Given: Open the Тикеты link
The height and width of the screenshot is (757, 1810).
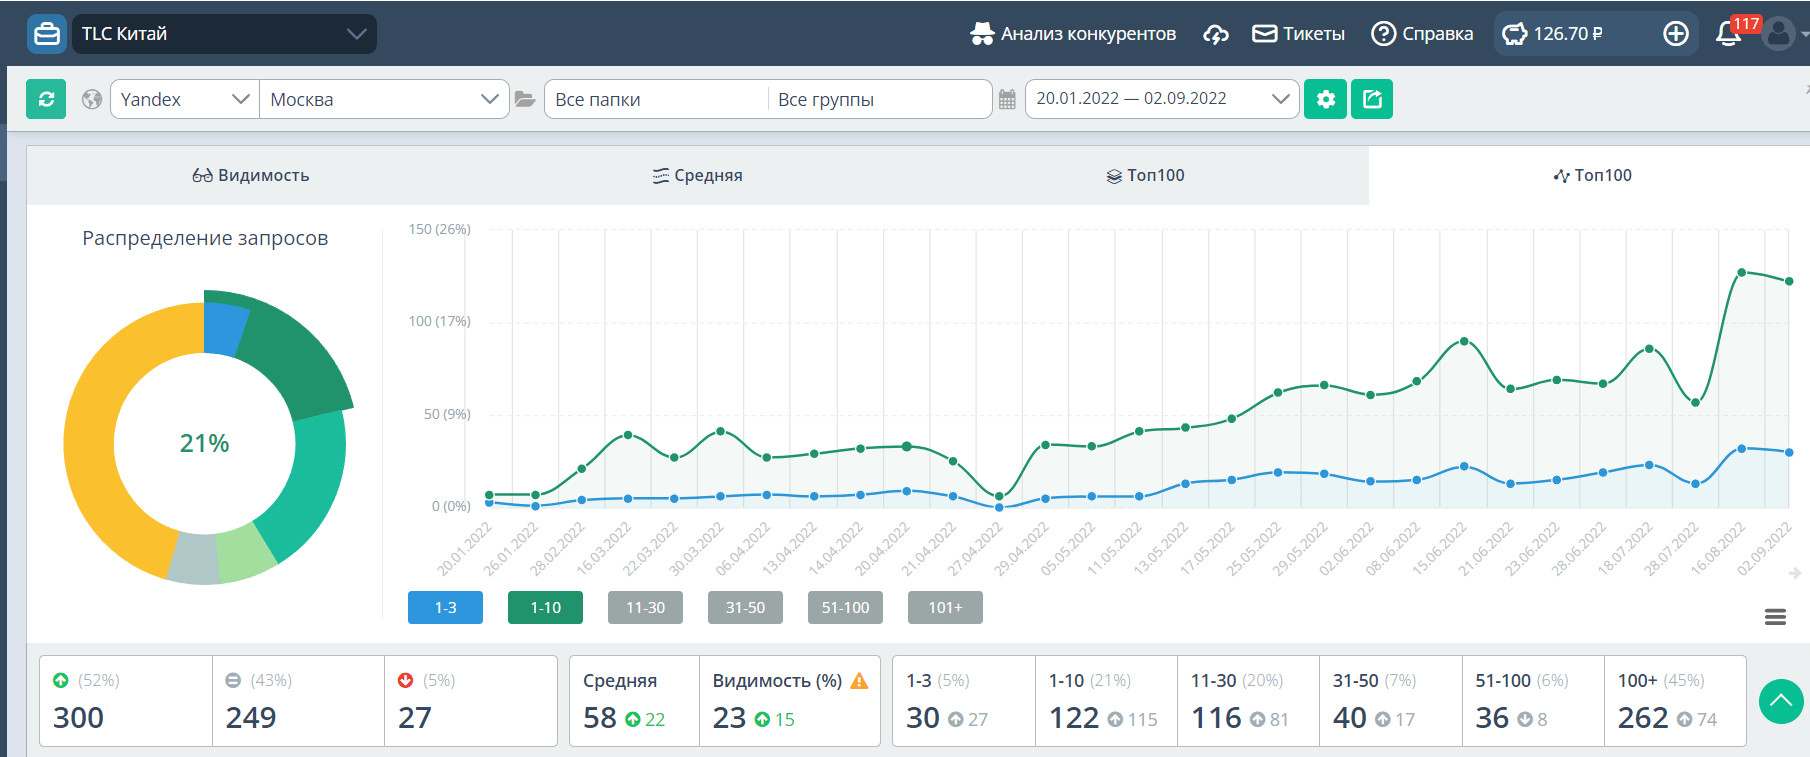Looking at the screenshot, I should coord(1299,34).
